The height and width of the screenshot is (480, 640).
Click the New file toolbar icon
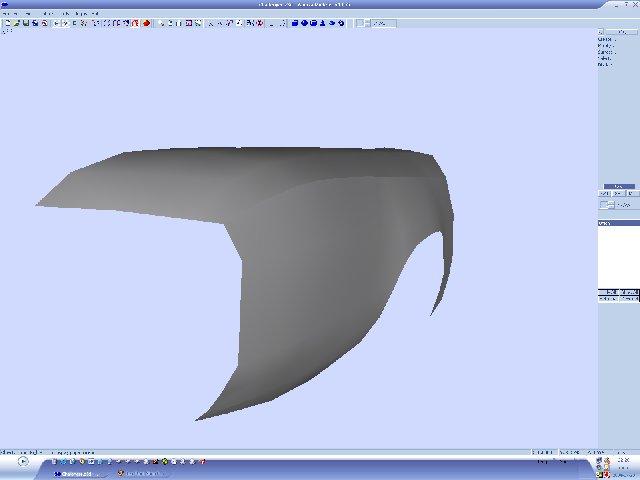(6, 22)
